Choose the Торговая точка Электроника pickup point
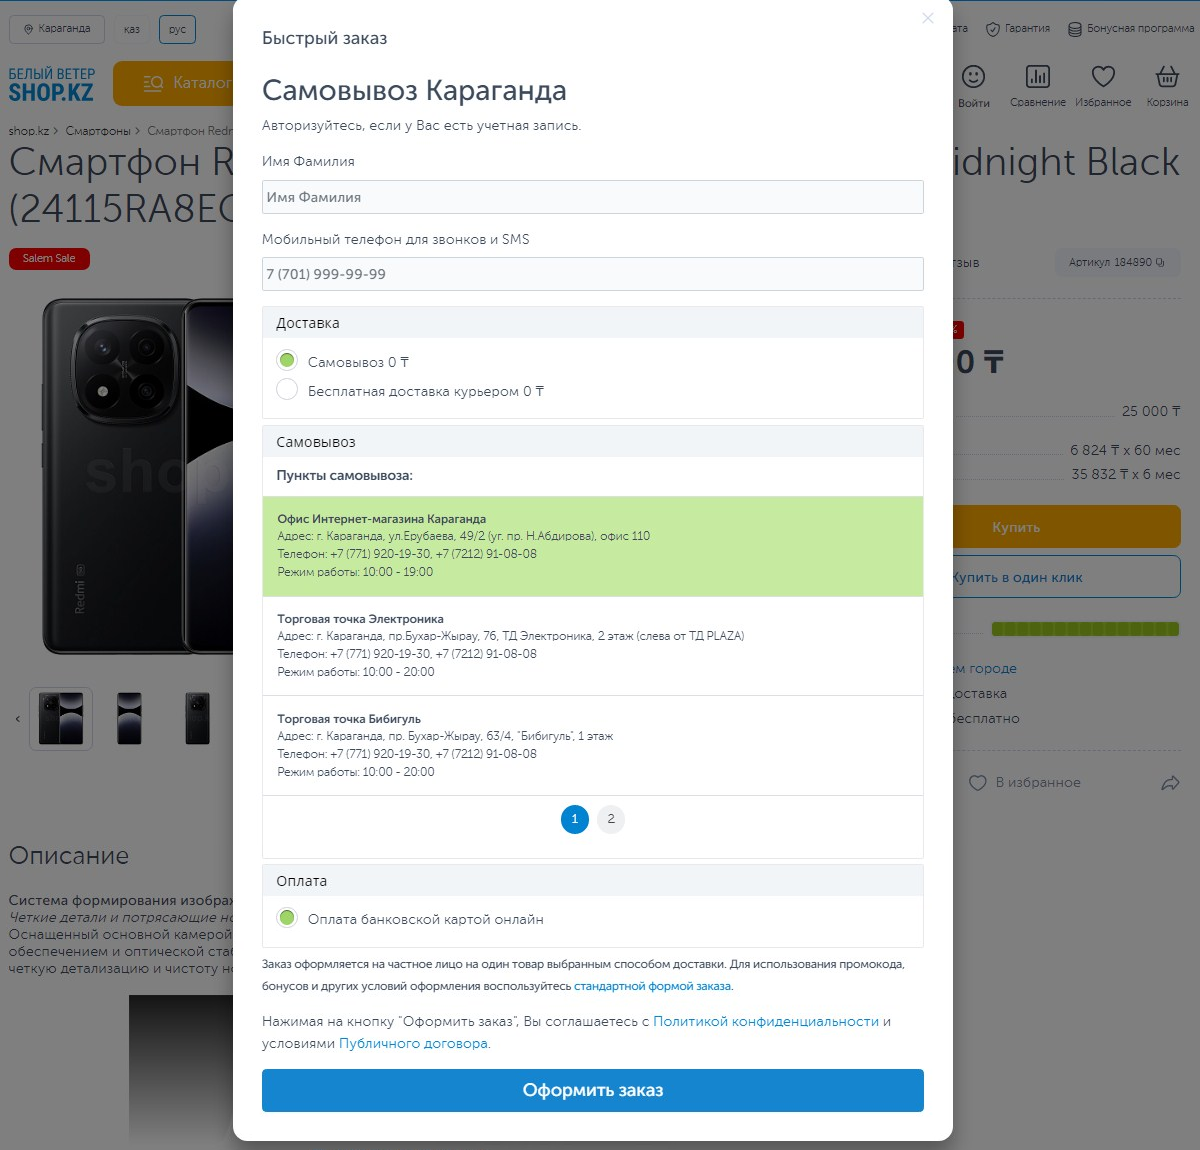Screen dimensions: 1200x1150 (592, 645)
